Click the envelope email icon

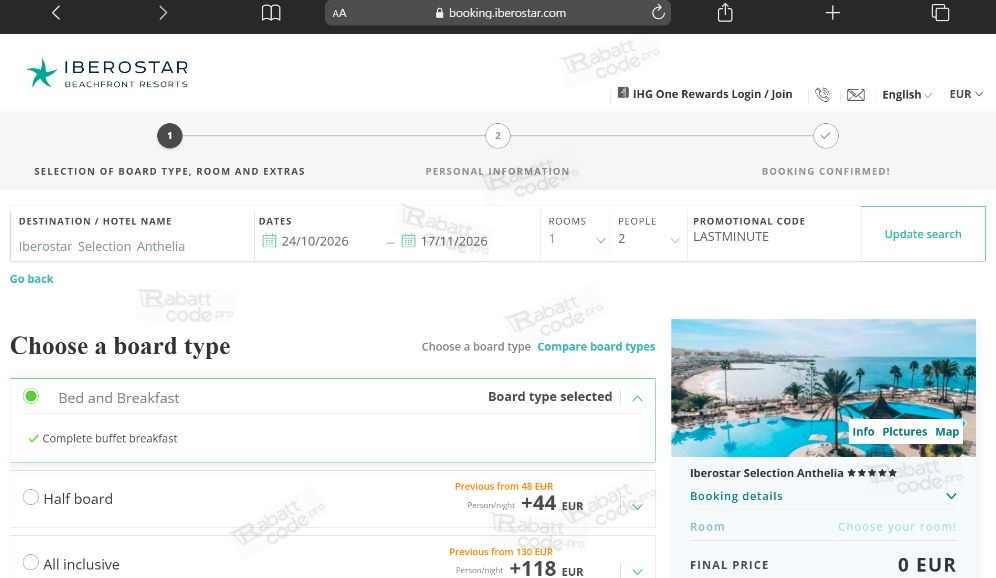point(856,95)
